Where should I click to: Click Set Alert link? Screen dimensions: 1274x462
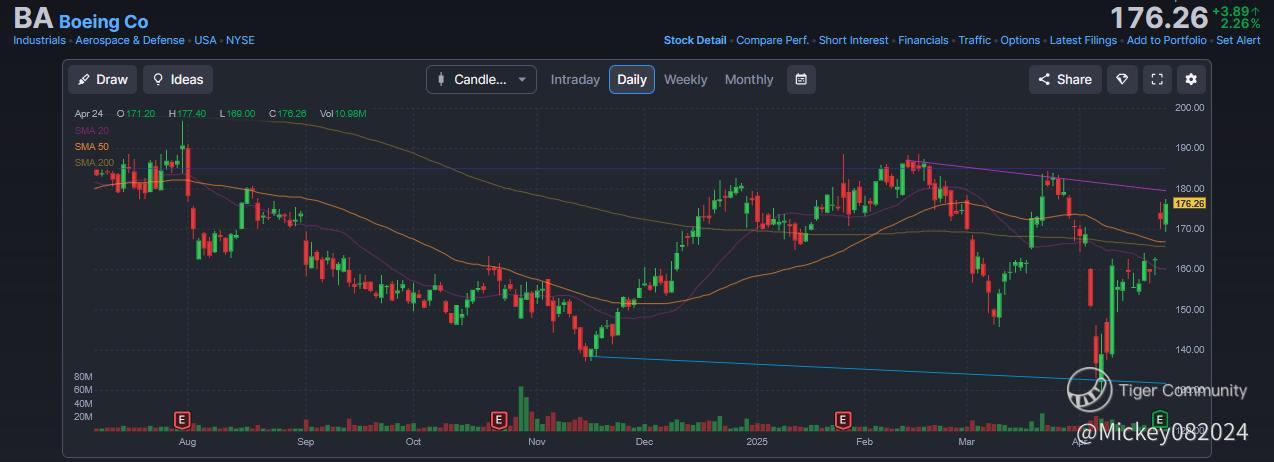(x=1238, y=40)
